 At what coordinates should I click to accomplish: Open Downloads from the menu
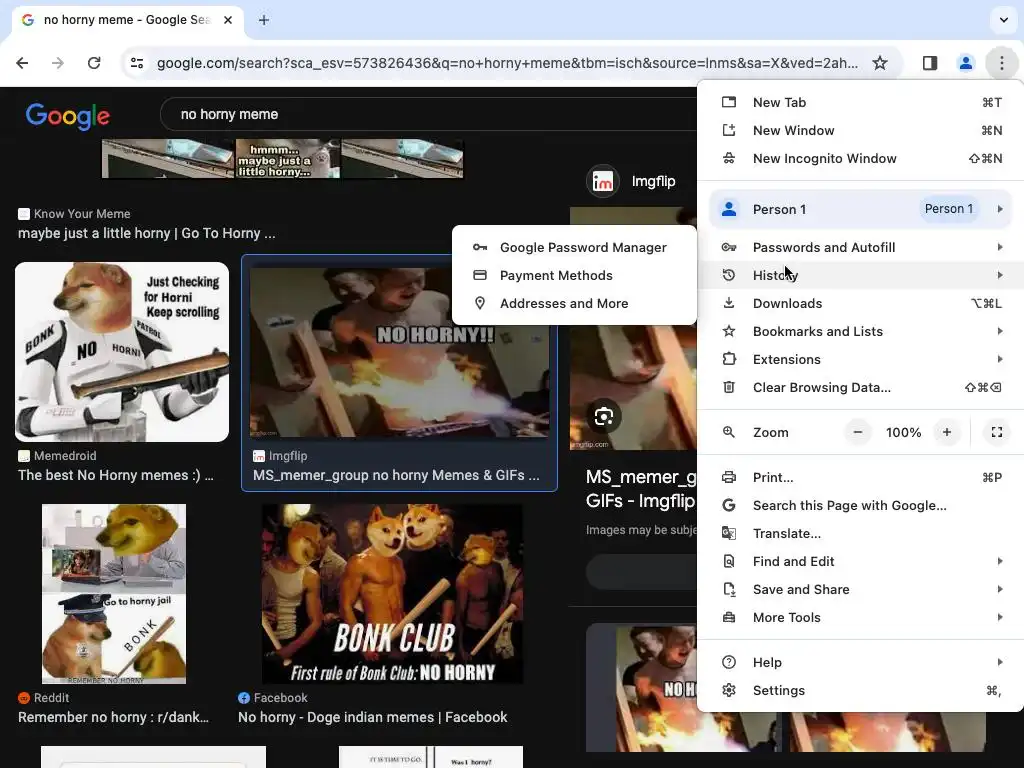[x=861, y=304]
